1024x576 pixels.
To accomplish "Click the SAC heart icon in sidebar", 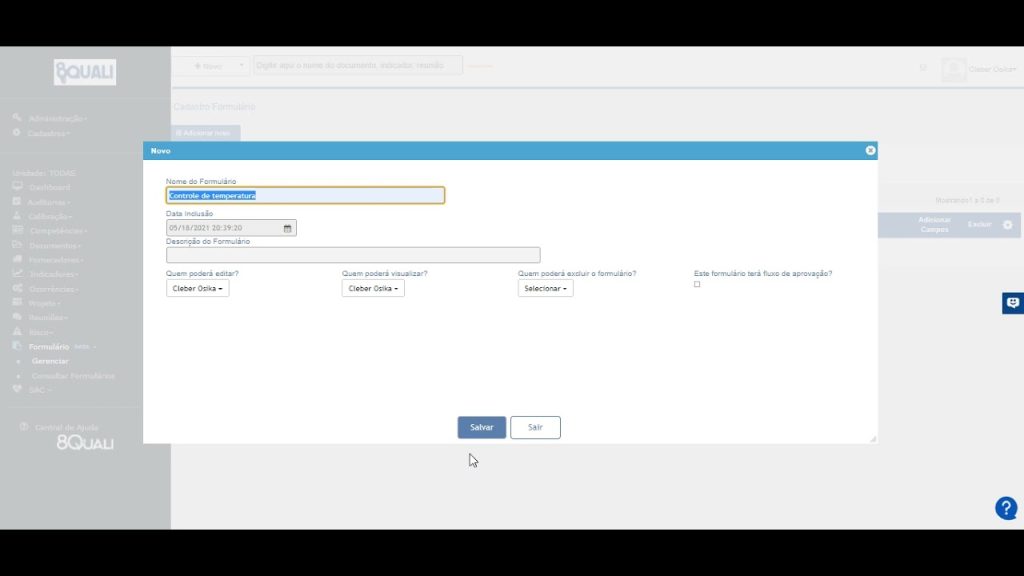I will pos(17,389).
